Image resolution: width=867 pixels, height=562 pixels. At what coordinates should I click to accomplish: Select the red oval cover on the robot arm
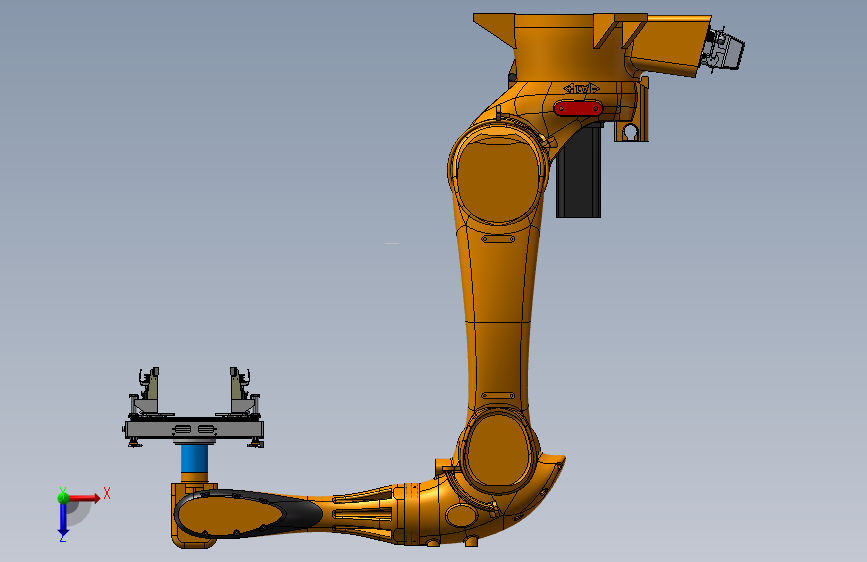(x=578, y=108)
